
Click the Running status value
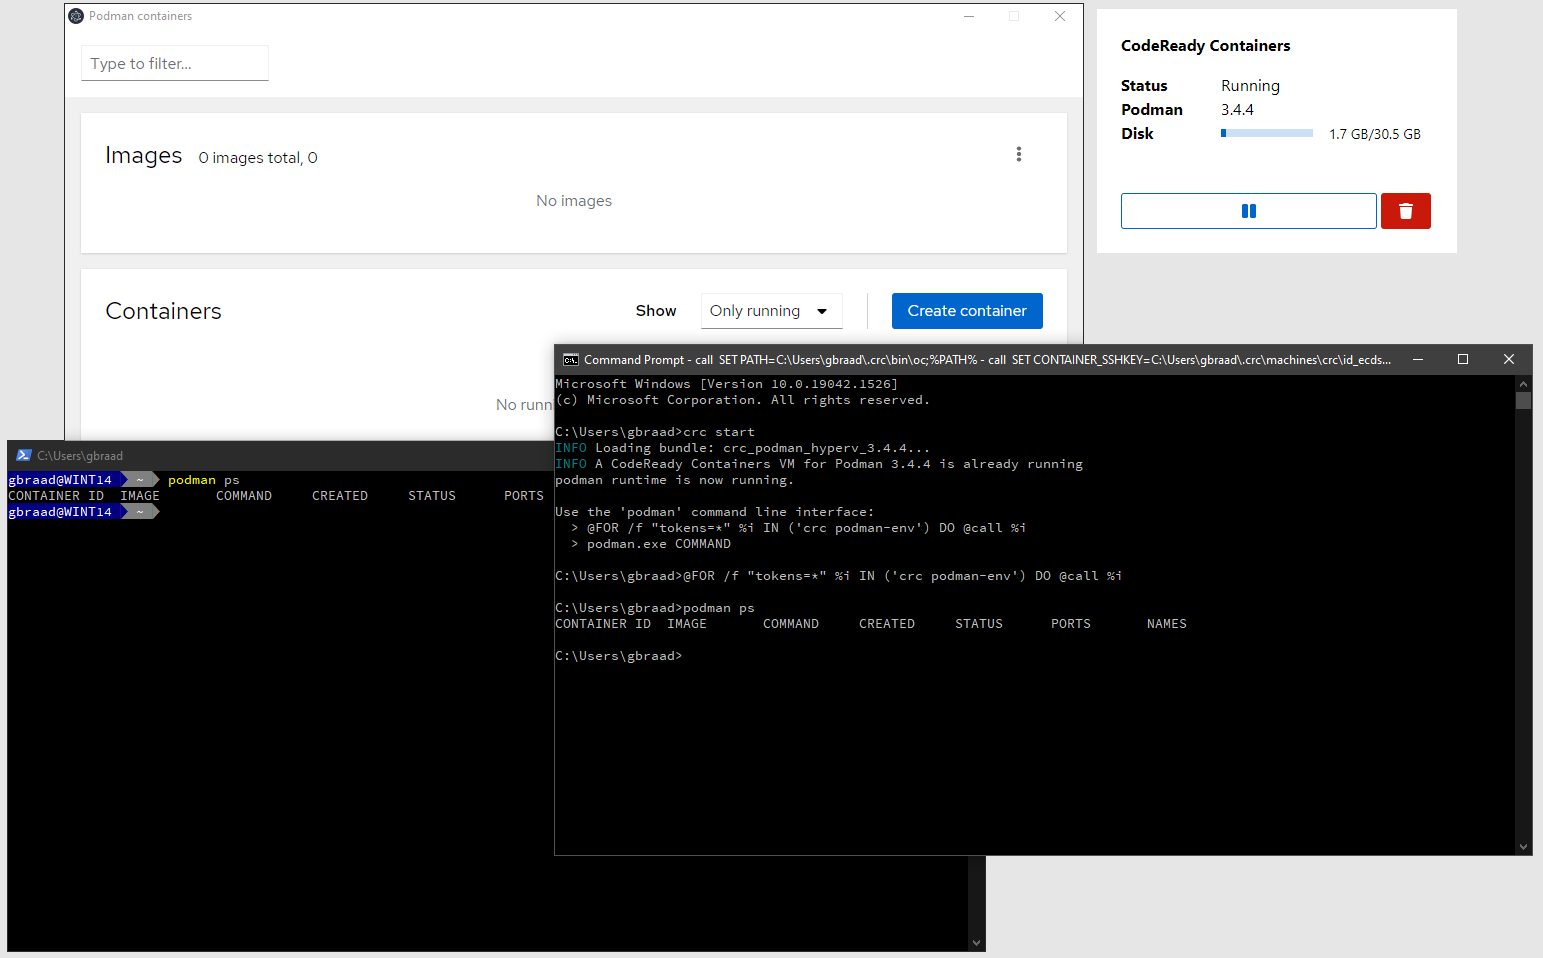pyautogui.click(x=1250, y=86)
